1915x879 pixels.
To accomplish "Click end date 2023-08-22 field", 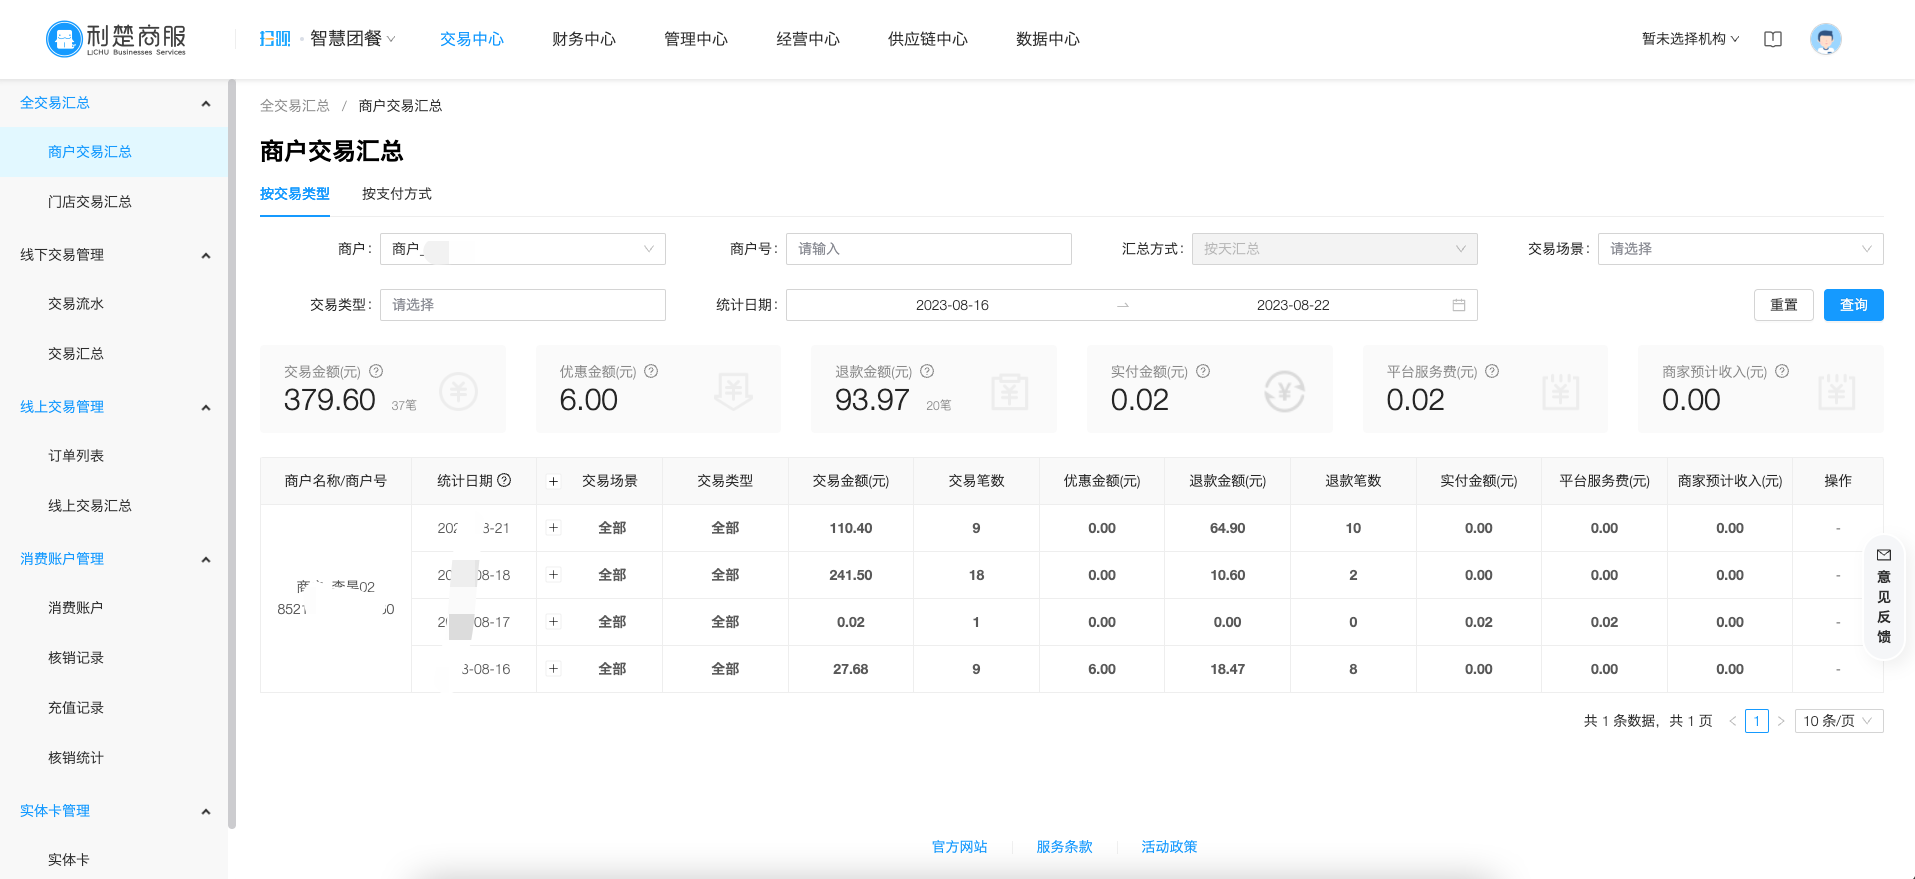I will (1293, 305).
